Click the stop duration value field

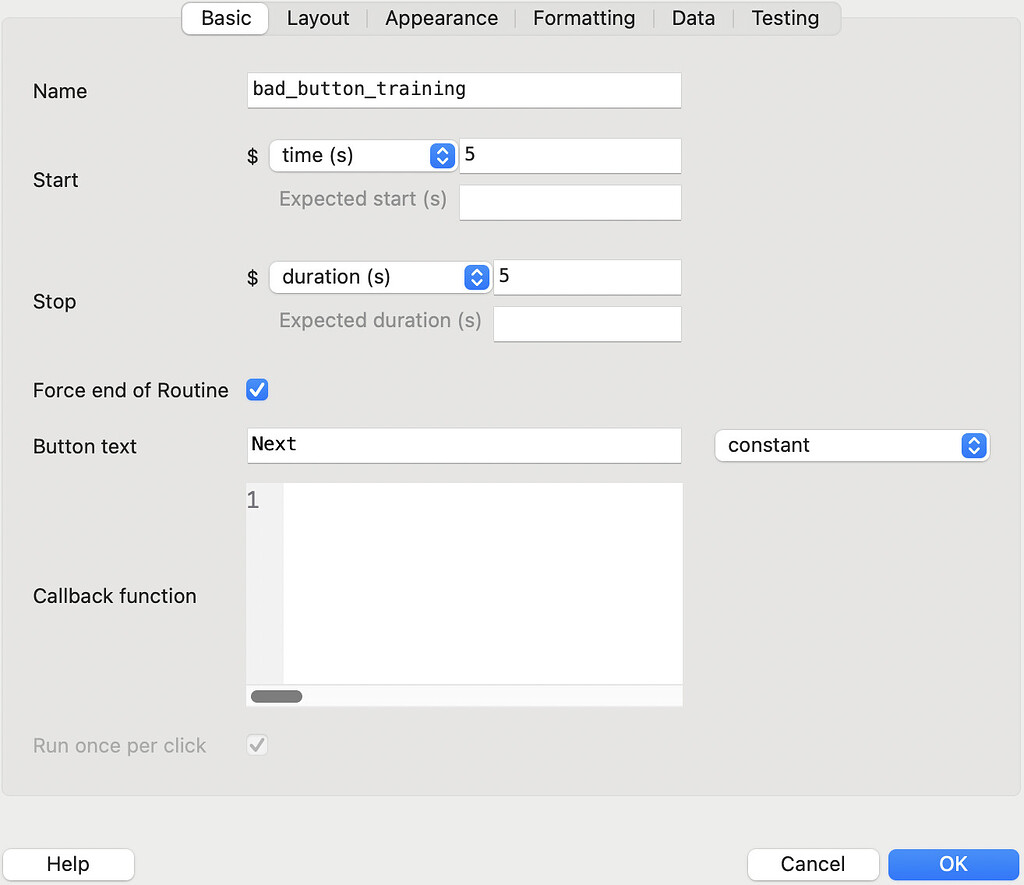pyautogui.click(x=587, y=277)
